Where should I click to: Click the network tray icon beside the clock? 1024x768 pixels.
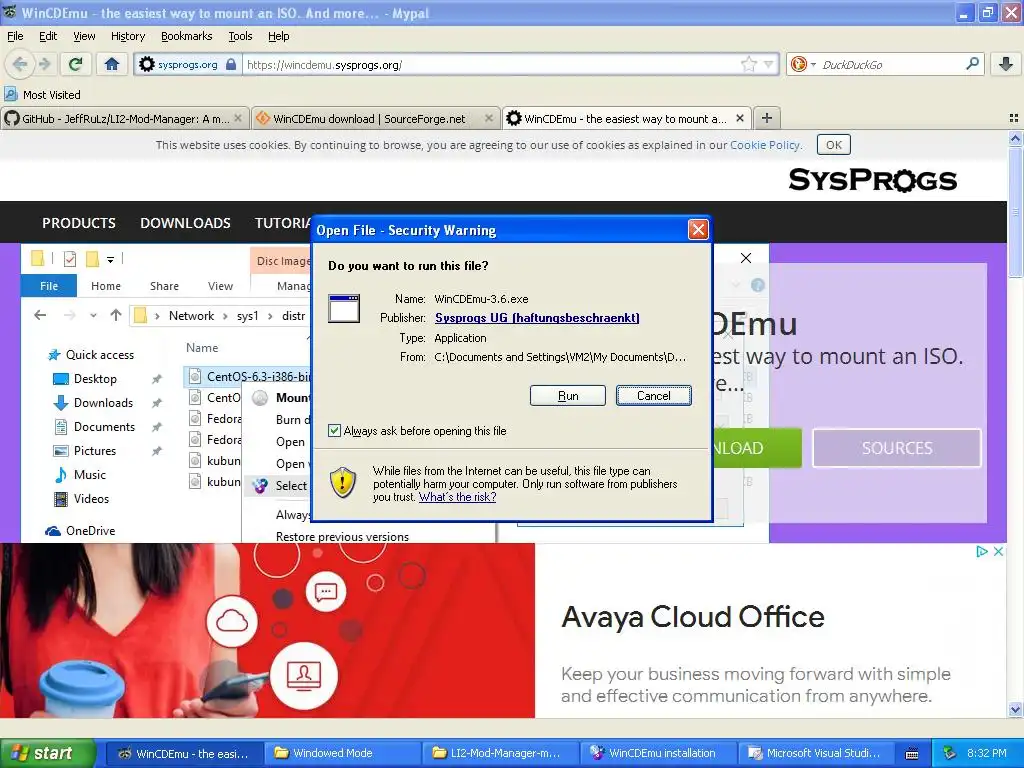tap(949, 753)
